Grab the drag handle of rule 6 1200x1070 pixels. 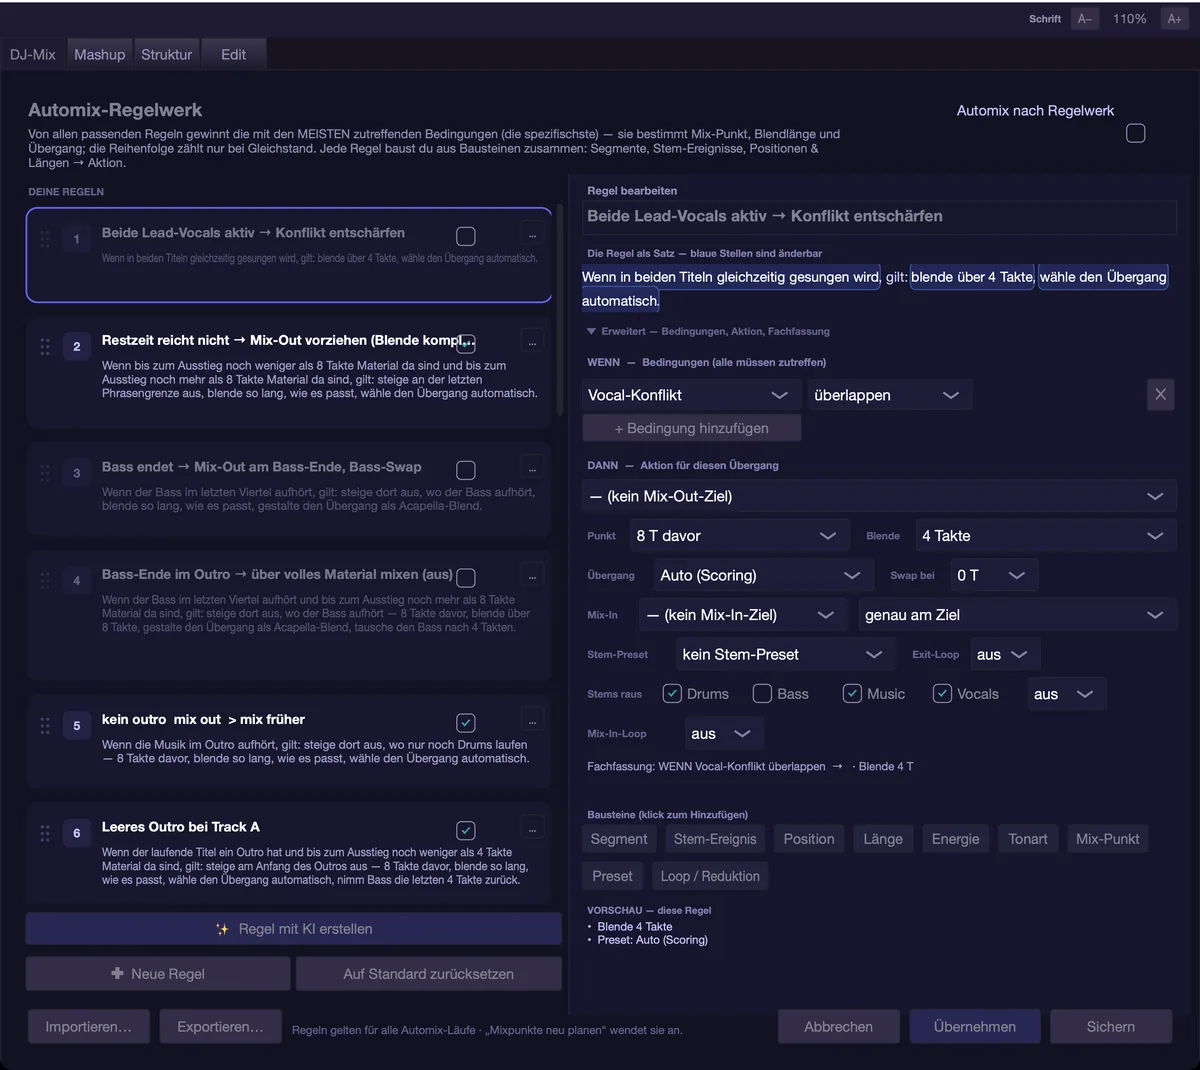tap(45, 832)
